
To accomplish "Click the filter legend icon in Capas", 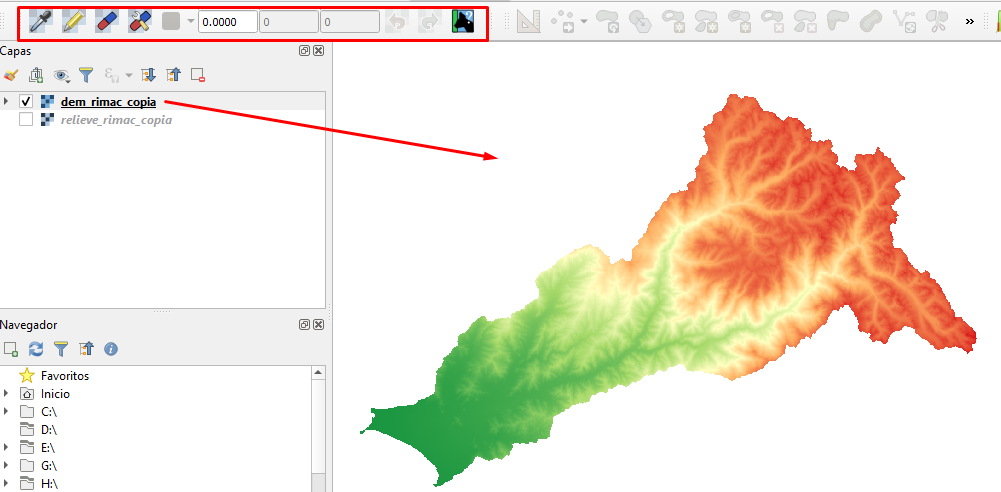I will [x=87, y=75].
